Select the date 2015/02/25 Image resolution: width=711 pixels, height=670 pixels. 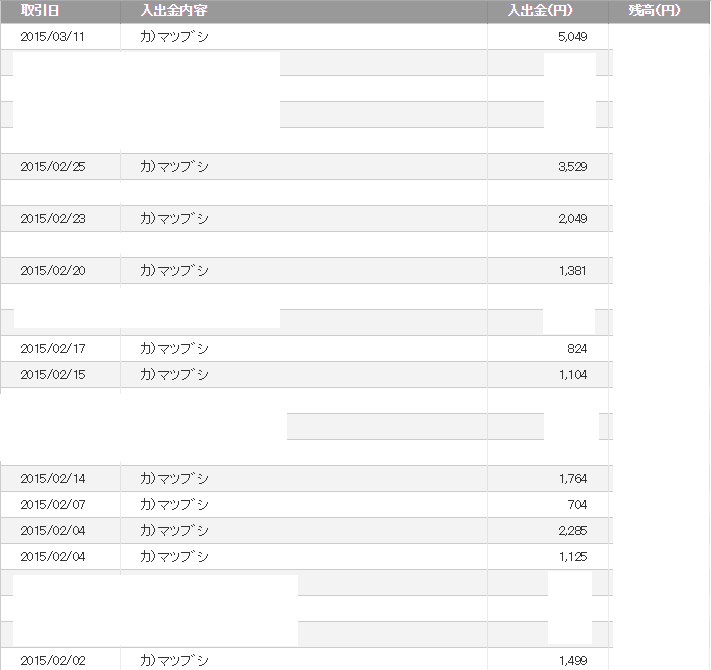pyautogui.click(x=53, y=166)
